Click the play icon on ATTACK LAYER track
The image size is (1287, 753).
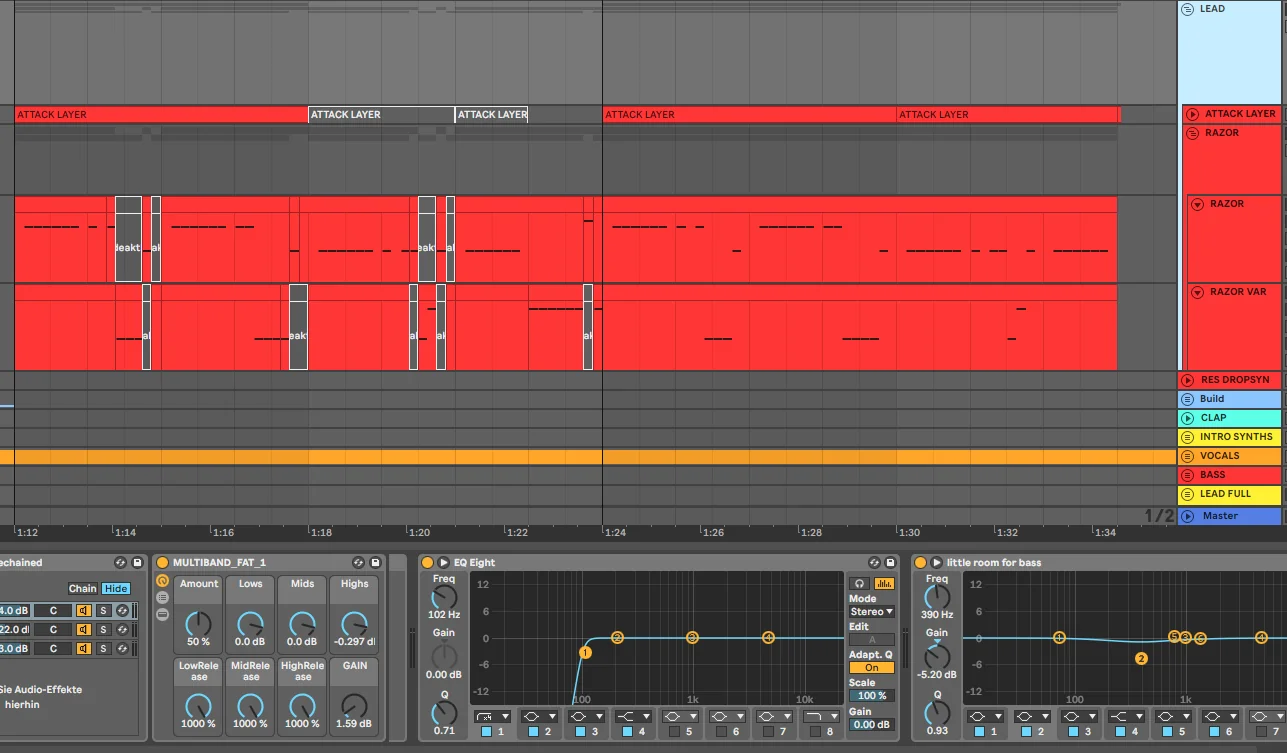pos(1192,114)
